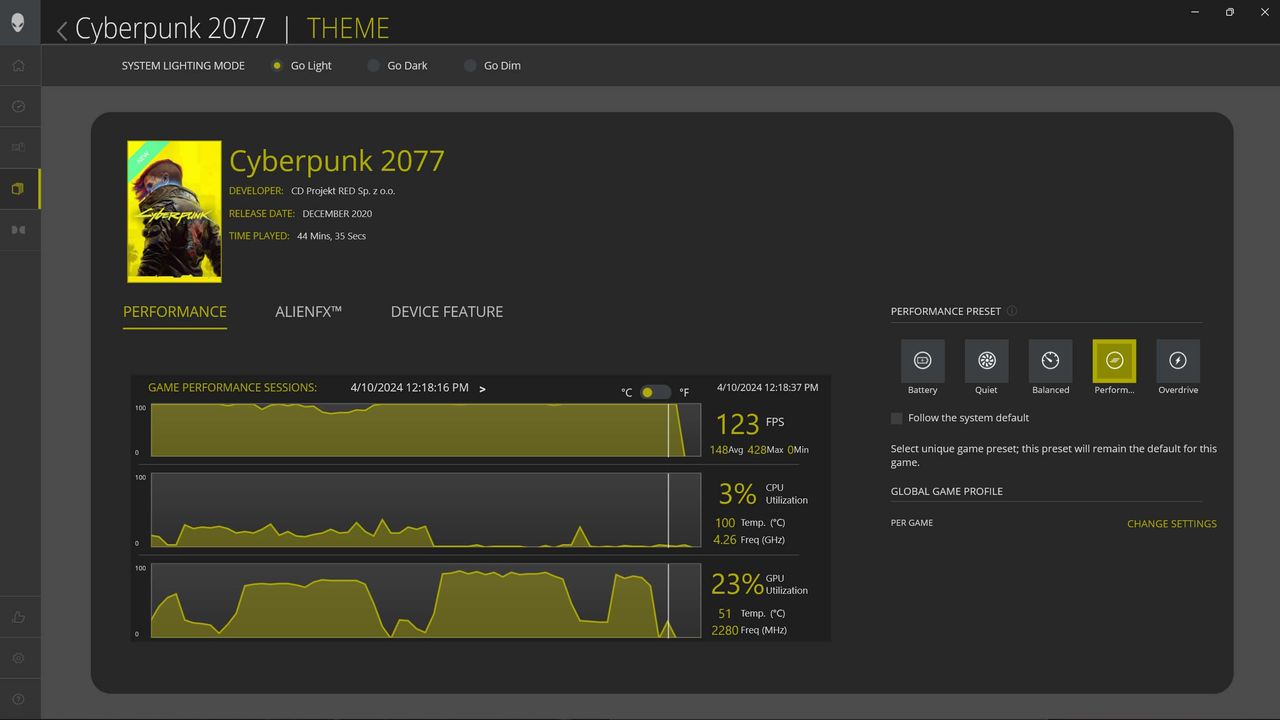Click the Alienware head logo
The height and width of the screenshot is (720, 1280).
point(18,23)
